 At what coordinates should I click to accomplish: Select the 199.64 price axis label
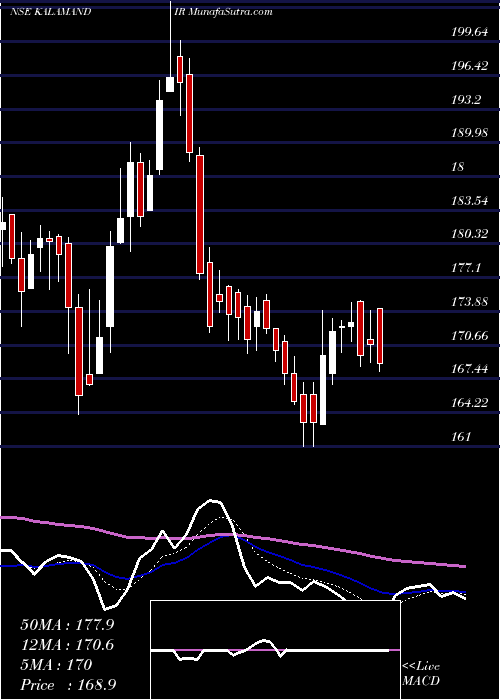pyautogui.click(x=469, y=32)
